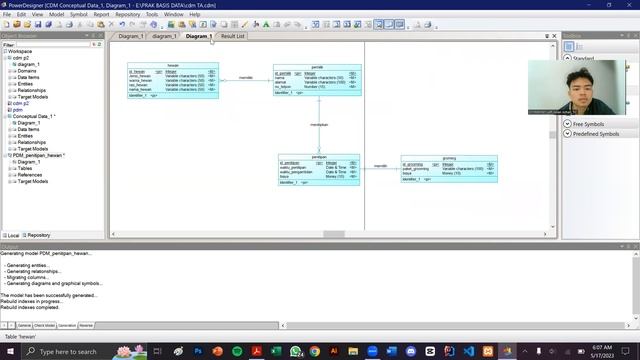Switch to the lowercase diagram_1 tab

click(x=164, y=36)
